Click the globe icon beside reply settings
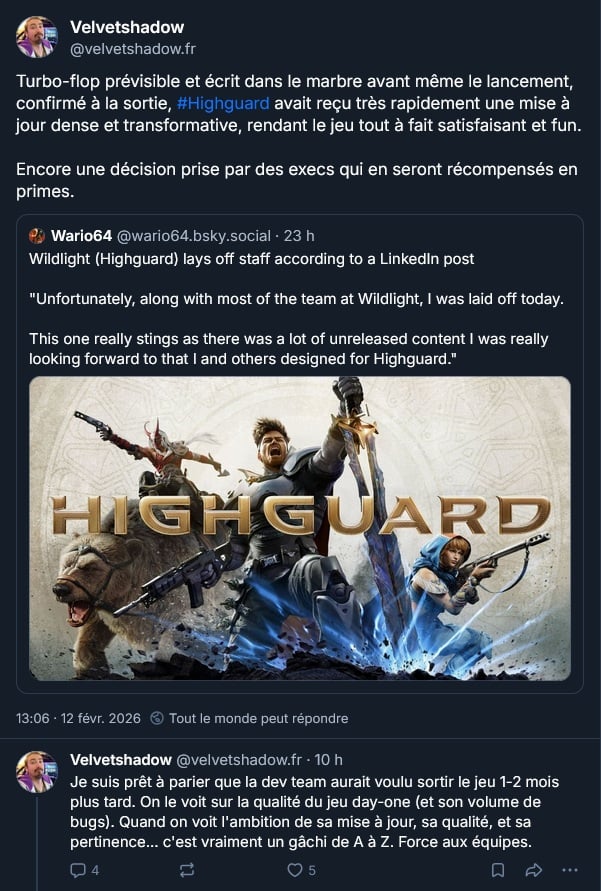Screen dimensions: 601x891 pos(157,718)
